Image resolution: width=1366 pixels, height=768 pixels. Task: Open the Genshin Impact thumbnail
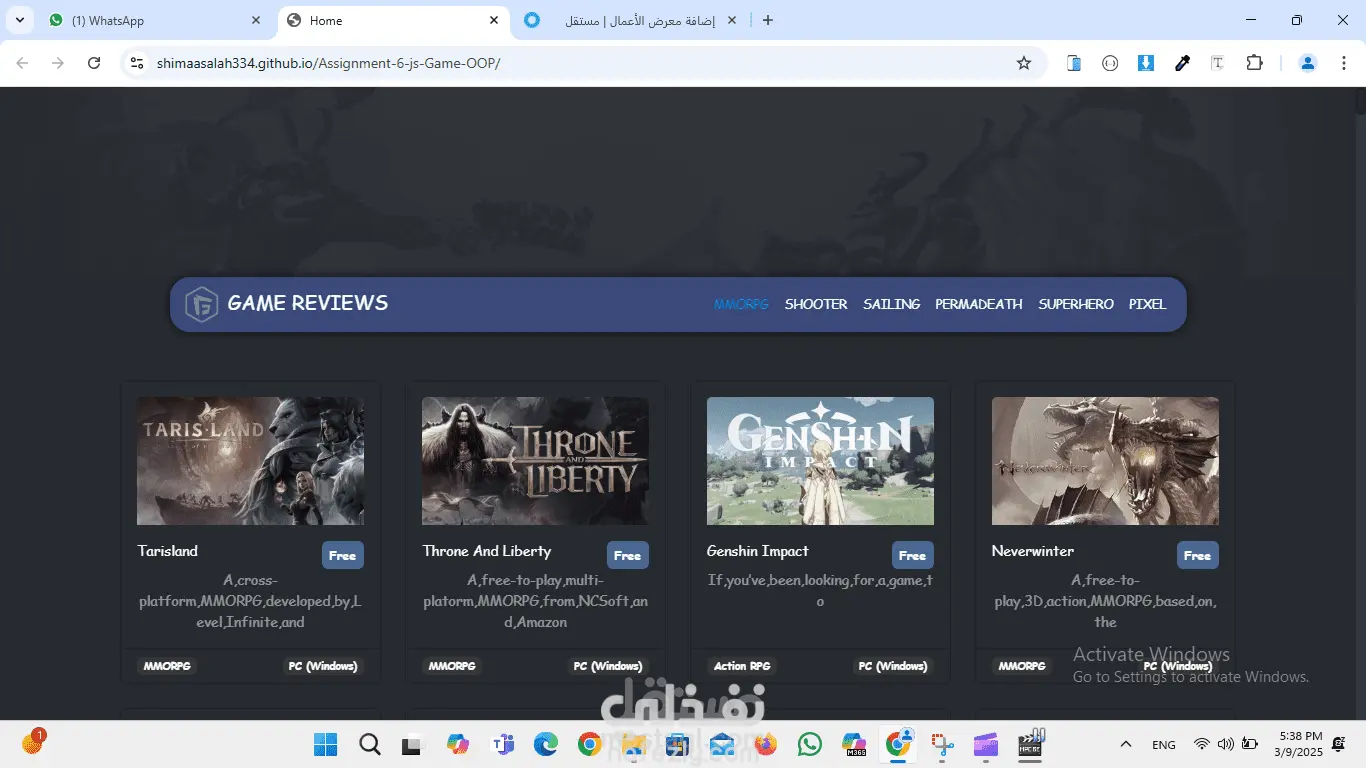(820, 461)
